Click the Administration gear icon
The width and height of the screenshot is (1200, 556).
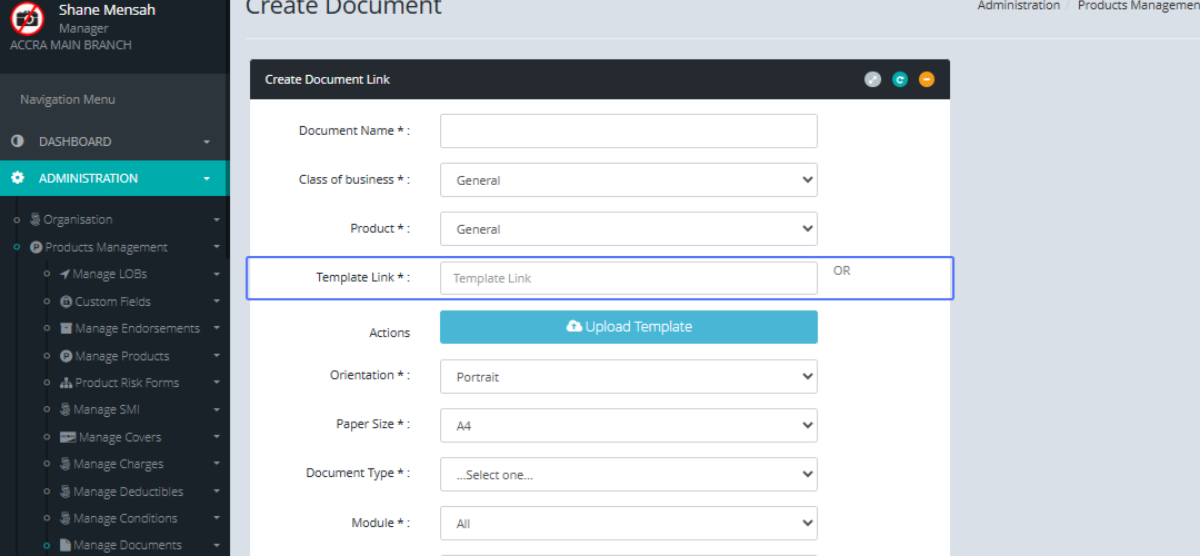coord(17,178)
